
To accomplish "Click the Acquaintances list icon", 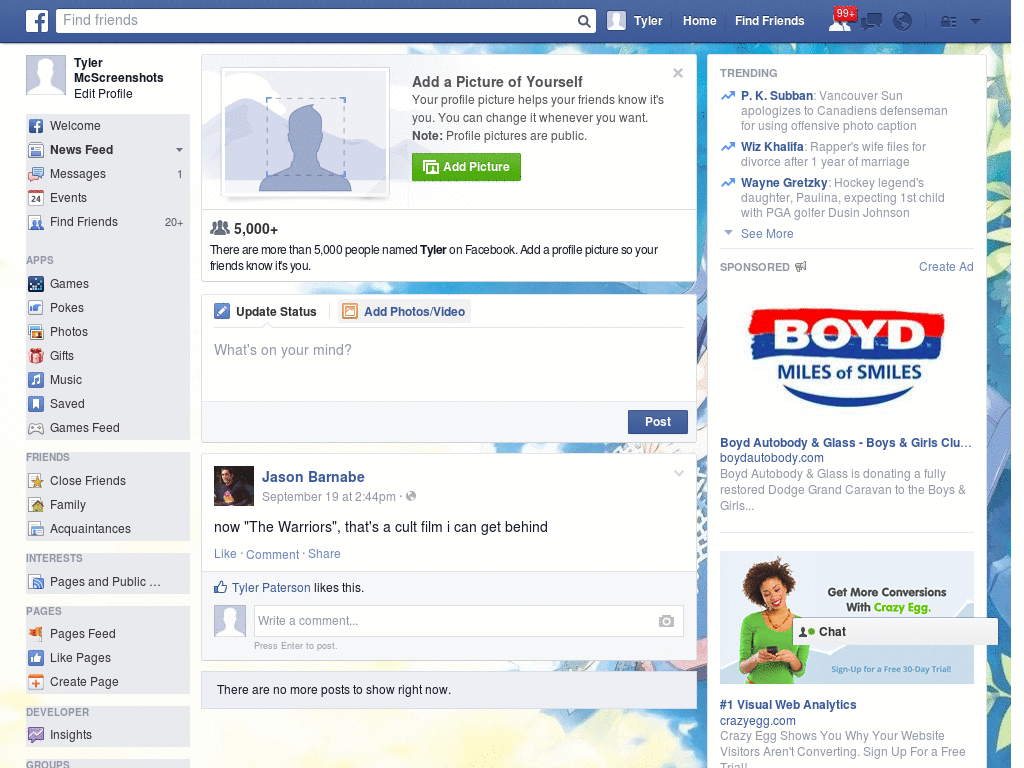I will point(36,529).
